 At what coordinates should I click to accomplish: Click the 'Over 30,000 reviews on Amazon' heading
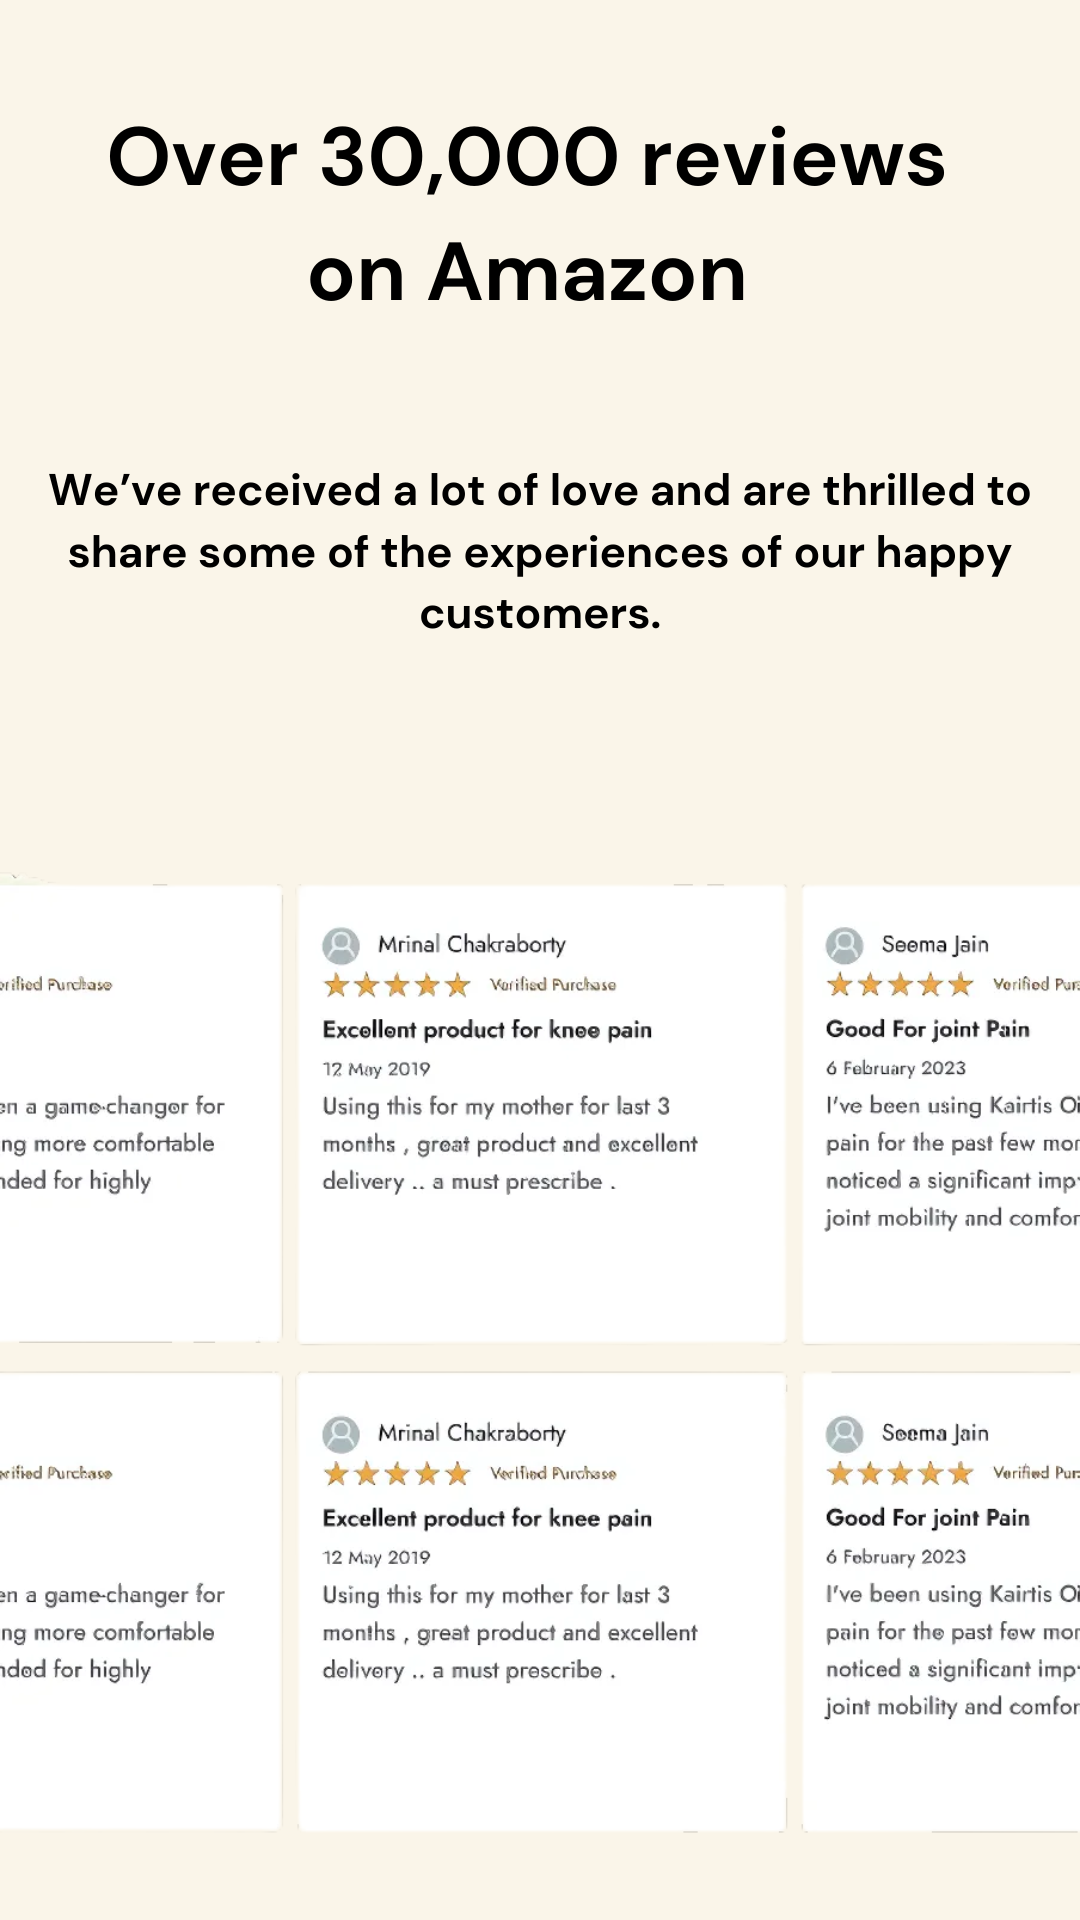point(527,215)
